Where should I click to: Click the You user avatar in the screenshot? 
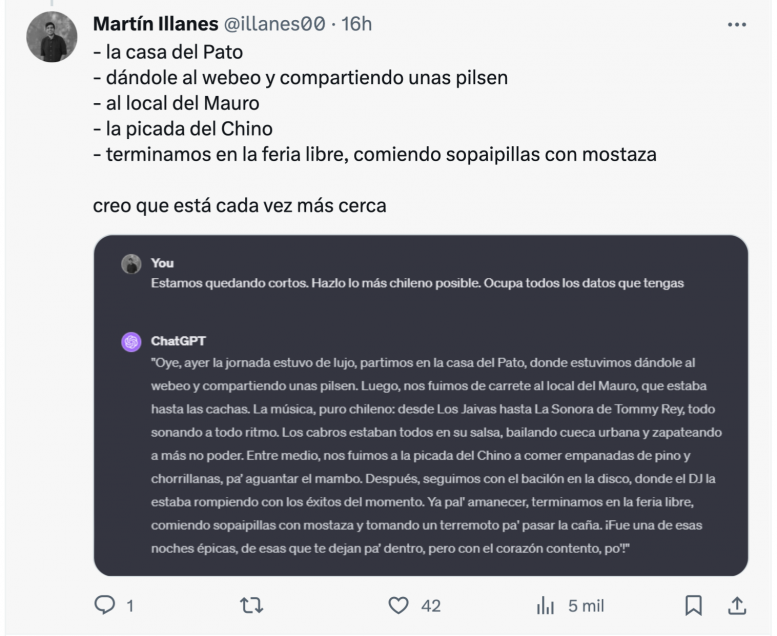[130, 264]
